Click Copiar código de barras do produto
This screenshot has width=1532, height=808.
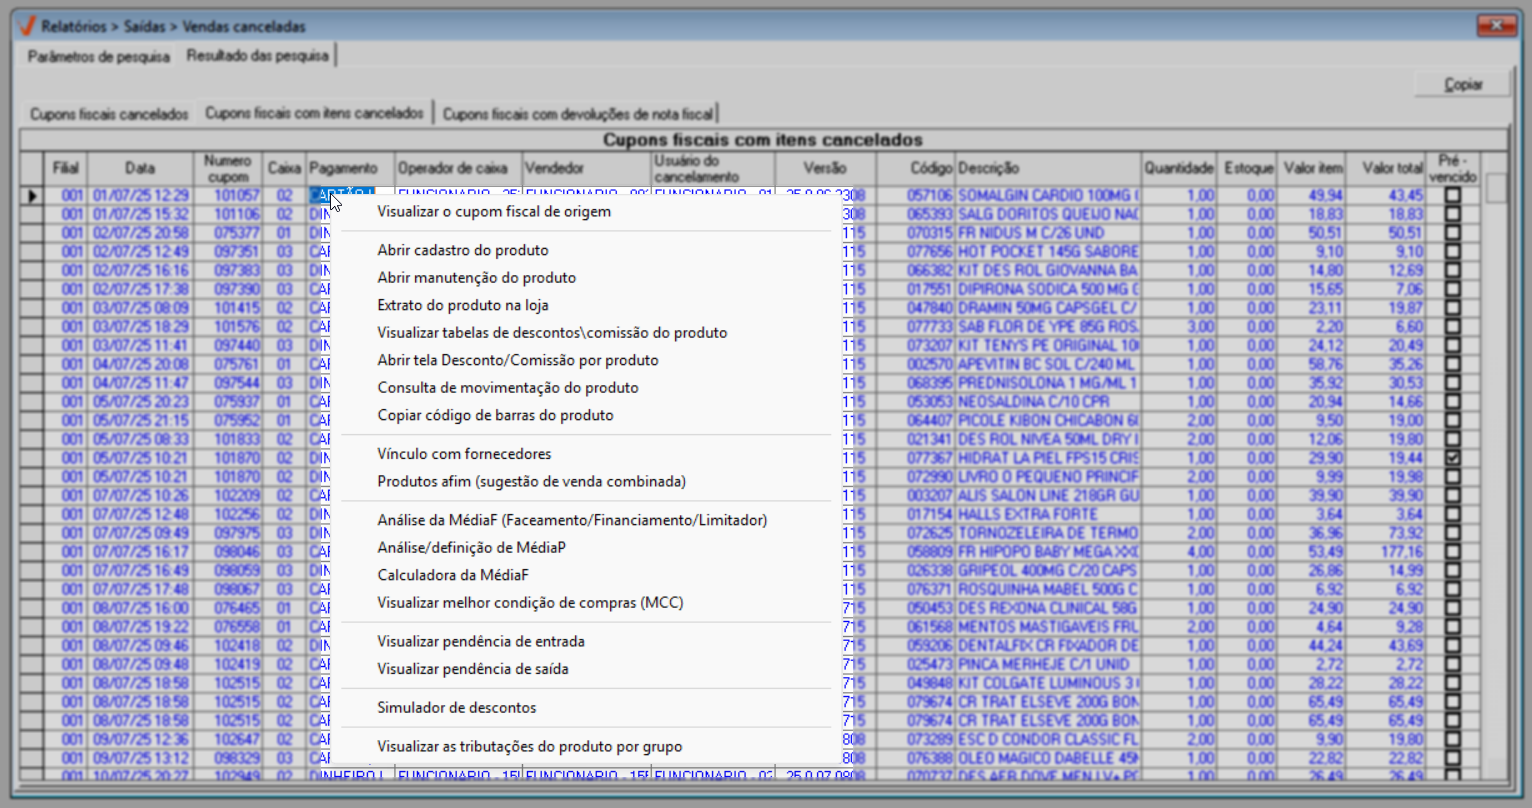(x=495, y=416)
